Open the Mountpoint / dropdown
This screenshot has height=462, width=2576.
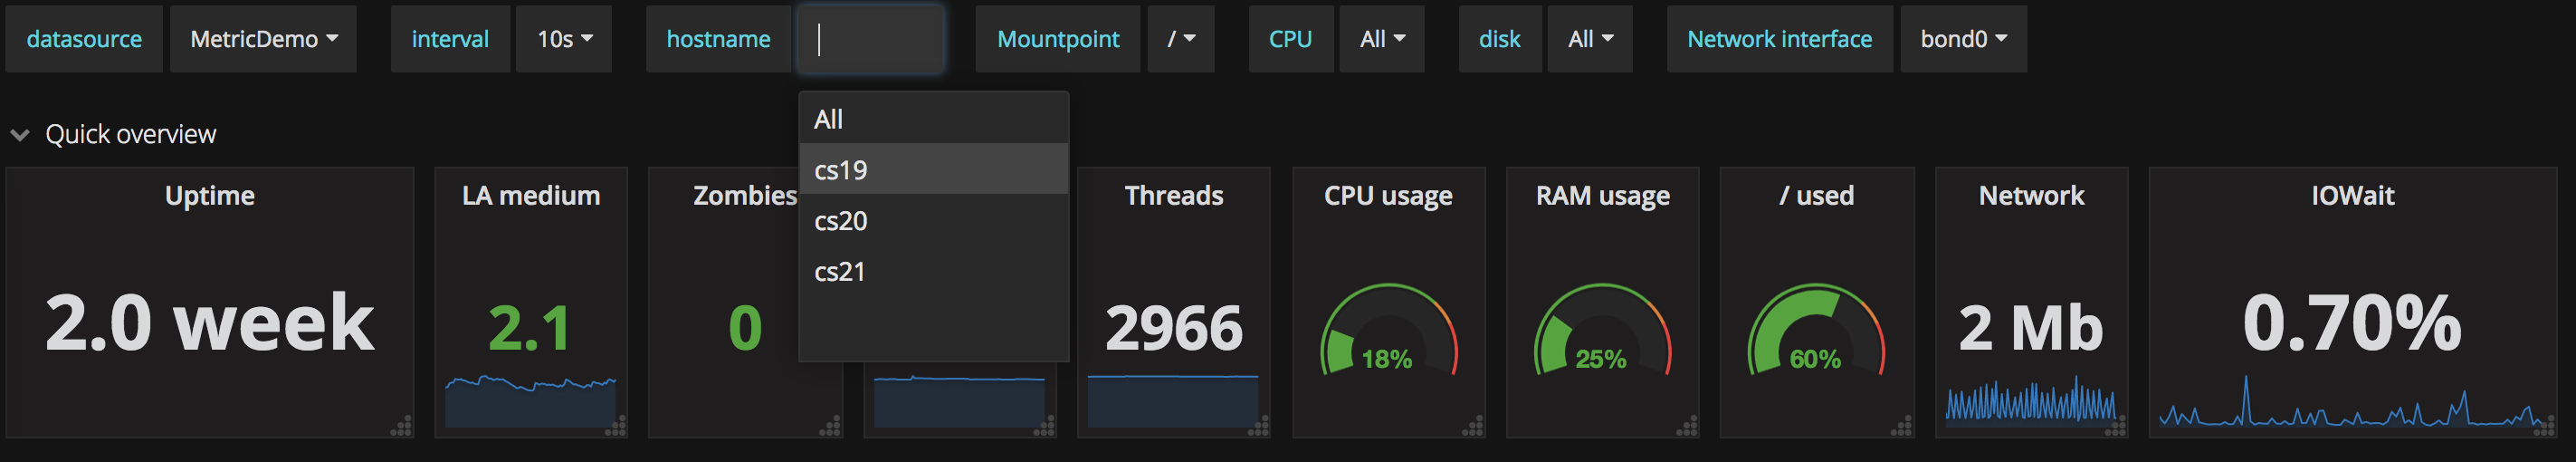tap(1180, 39)
